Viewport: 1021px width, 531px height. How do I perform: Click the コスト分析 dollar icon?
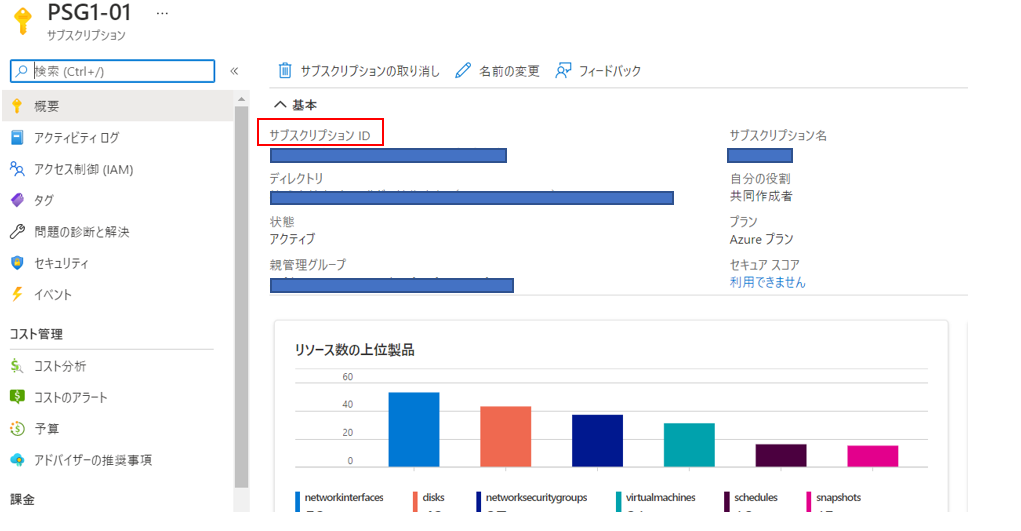pos(18,366)
